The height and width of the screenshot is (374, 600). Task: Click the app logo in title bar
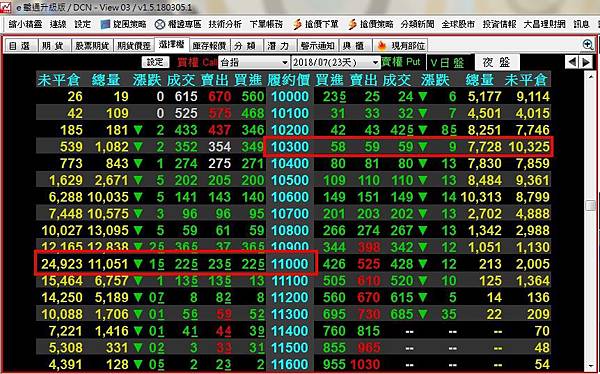(5, 7)
